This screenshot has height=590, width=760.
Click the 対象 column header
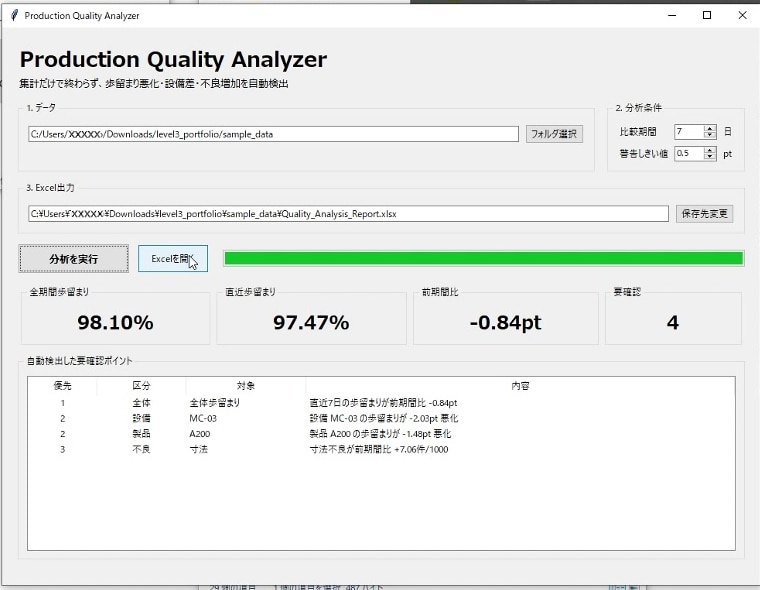pyautogui.click(x=246, y=386)
